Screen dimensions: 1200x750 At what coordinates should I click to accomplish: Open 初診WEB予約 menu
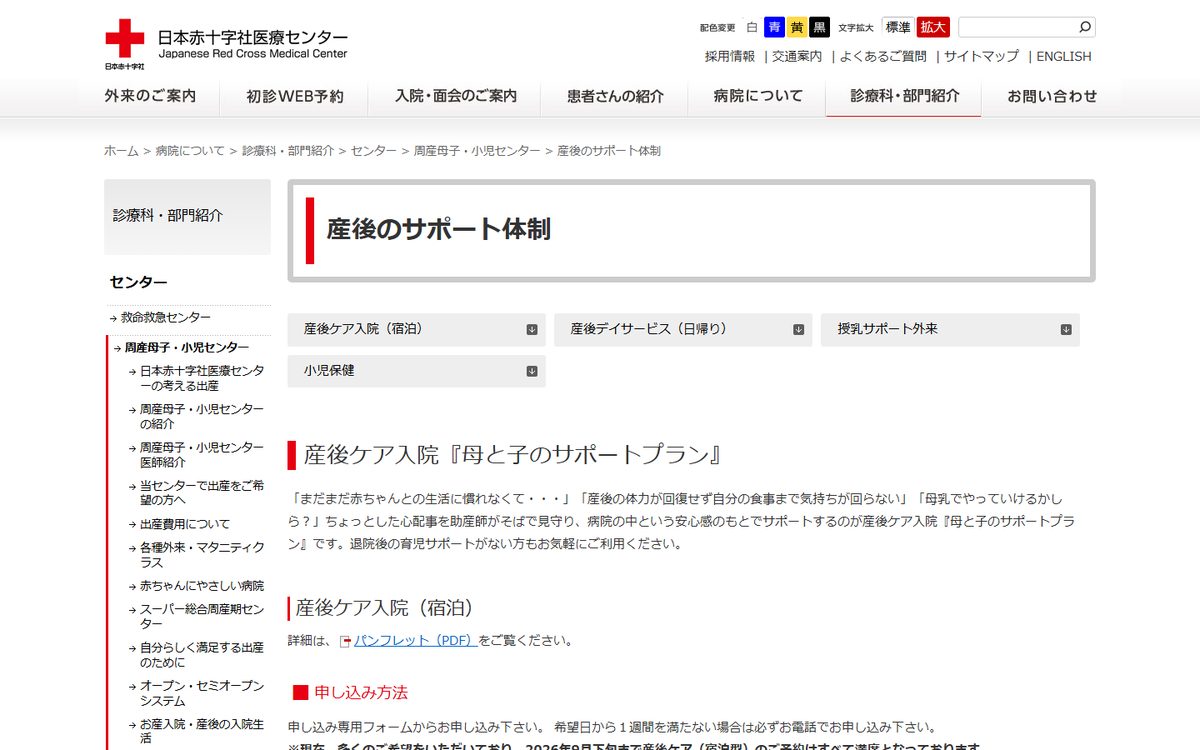click(x=295, y=96)
